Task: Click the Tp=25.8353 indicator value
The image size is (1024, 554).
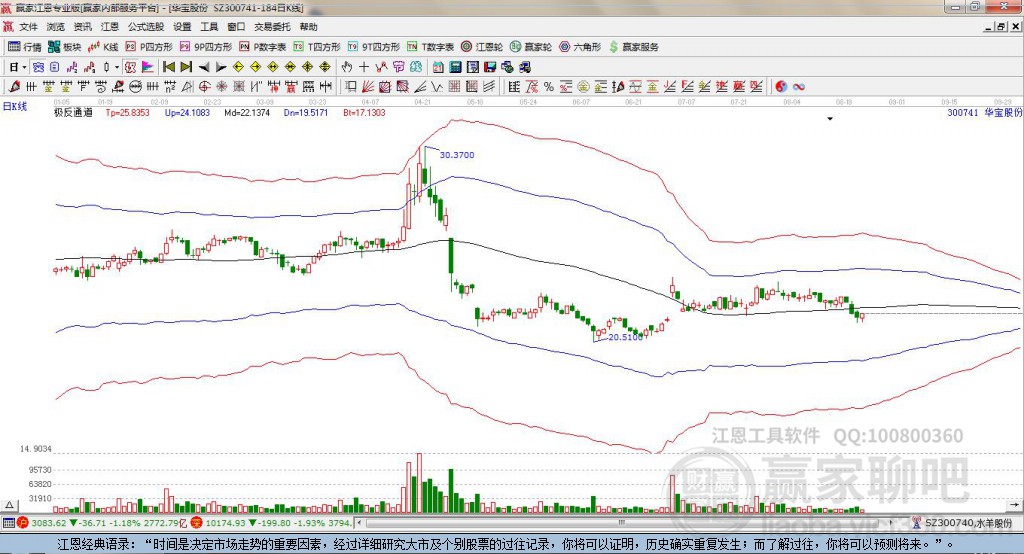Action: (x=127, y=112)
